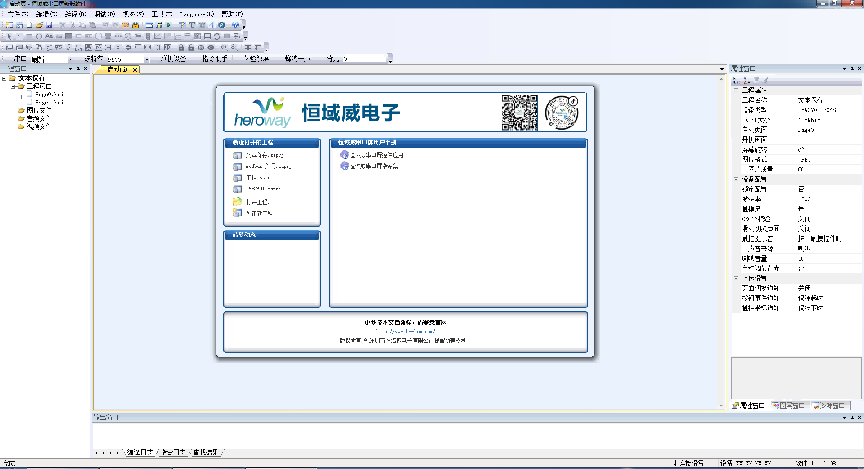864x469 pixels.
Task: Switch to the last tab below properties panel
Action: [832, 405]
